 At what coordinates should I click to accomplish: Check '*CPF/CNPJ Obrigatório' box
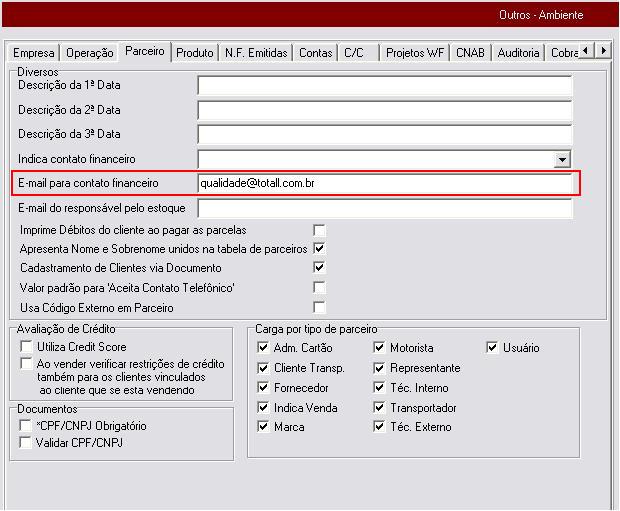pyautogui.click(x=27, y=426)
